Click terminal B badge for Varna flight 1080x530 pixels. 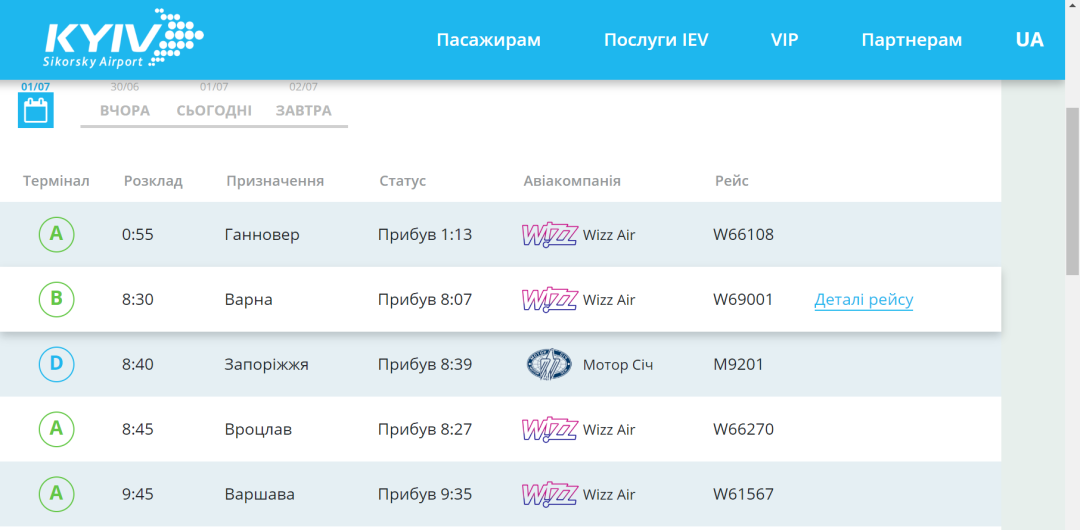pyautogui.click(x=56, y=300)
